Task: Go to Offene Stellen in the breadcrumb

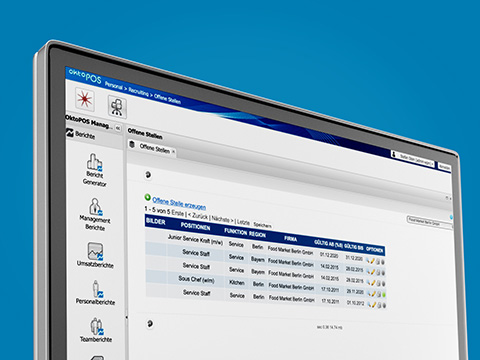Action: 167,99
